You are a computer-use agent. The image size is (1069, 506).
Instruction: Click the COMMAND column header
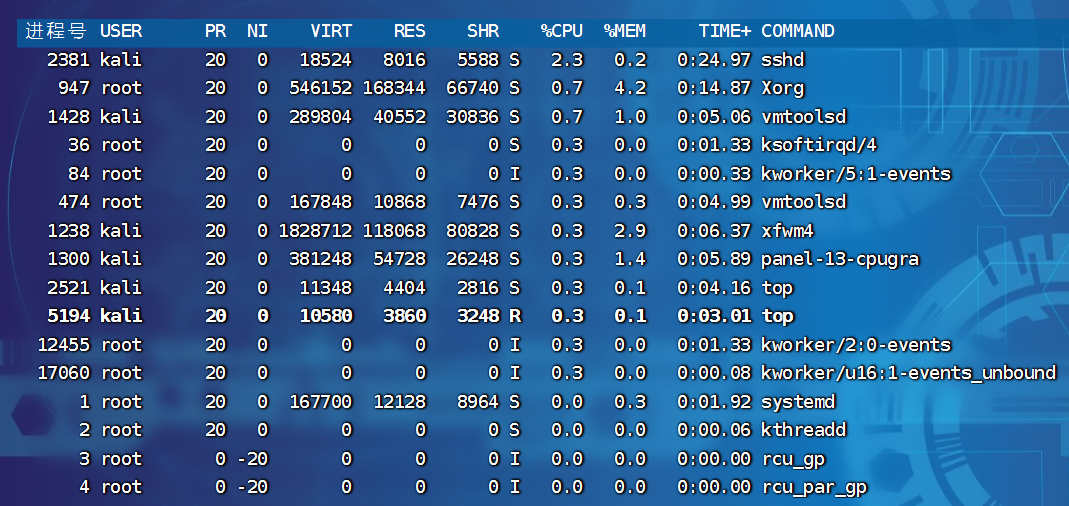pyautogui.click(x=798, y=31)
